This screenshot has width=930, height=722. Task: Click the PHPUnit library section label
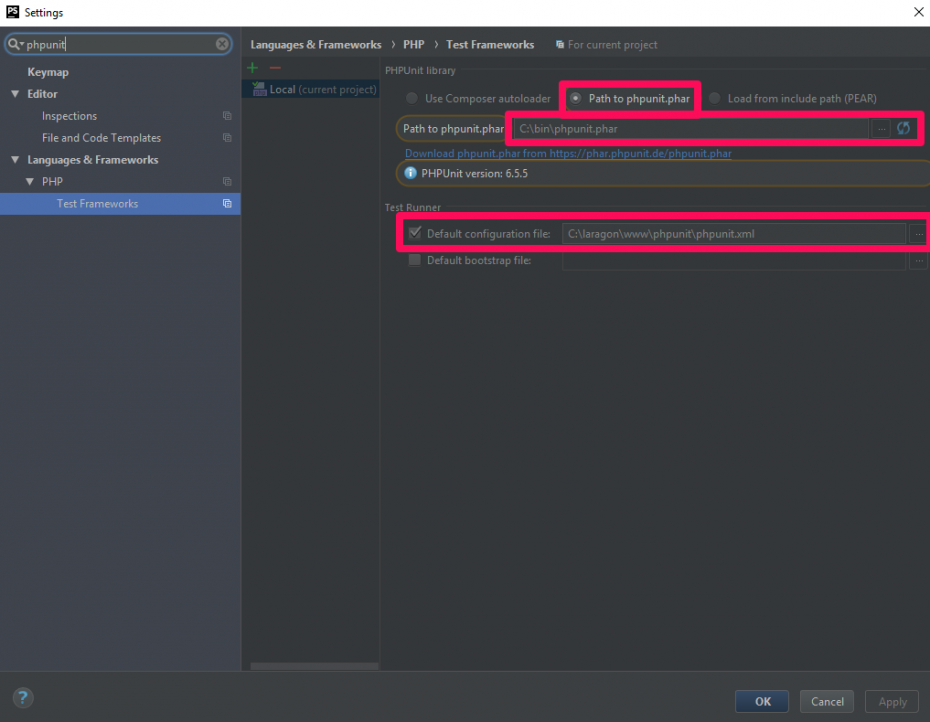click(420, 70)
